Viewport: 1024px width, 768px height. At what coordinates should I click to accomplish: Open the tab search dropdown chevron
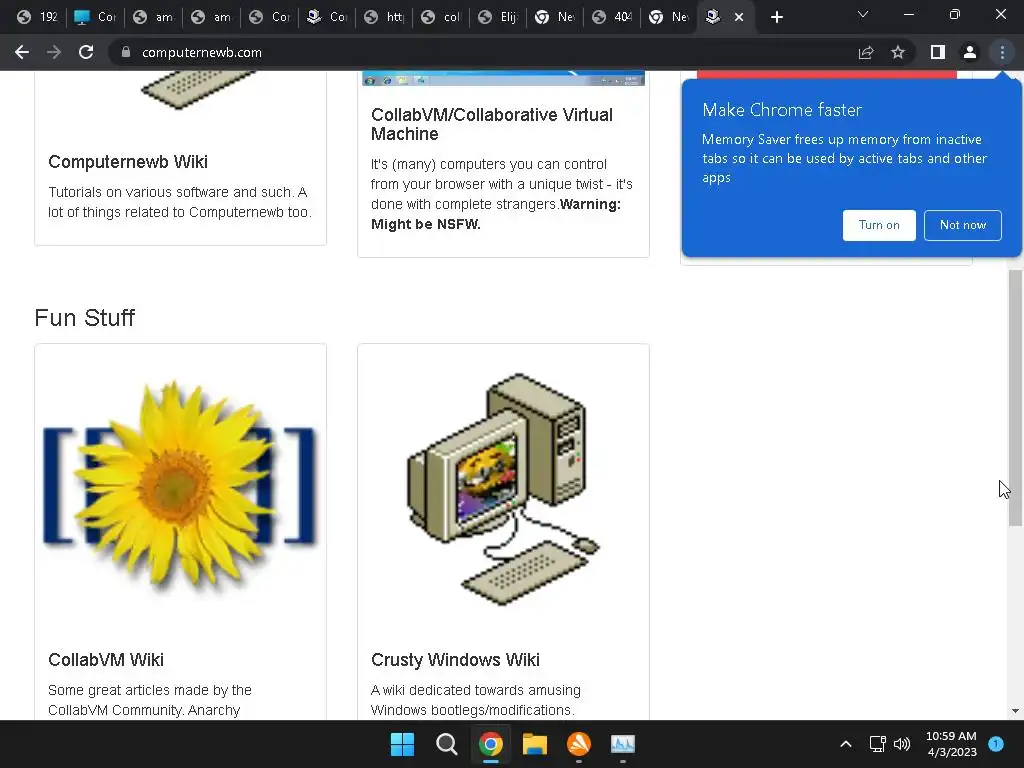(x=863, y=14)
